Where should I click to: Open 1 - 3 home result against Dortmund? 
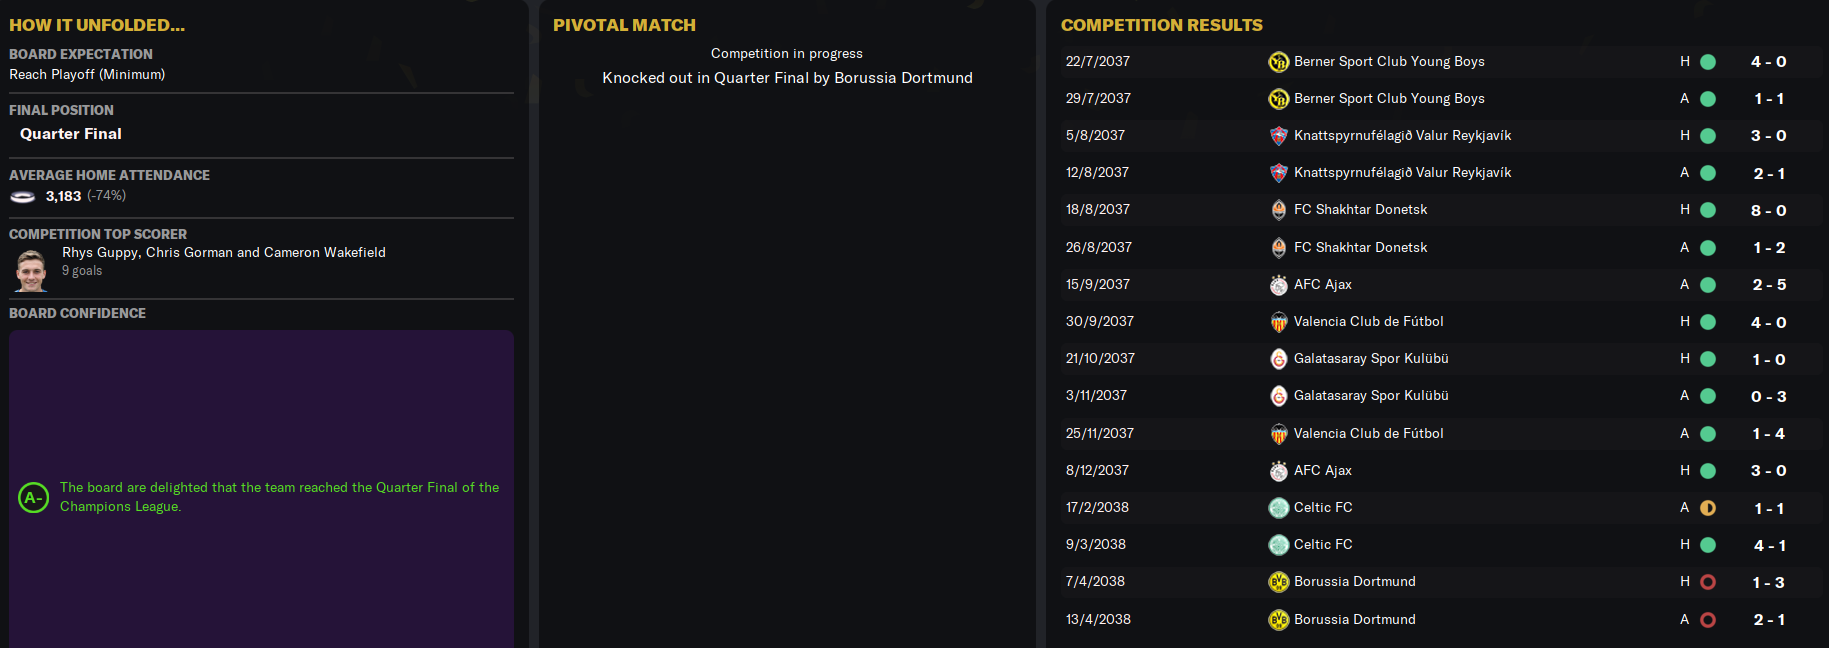1769,583
